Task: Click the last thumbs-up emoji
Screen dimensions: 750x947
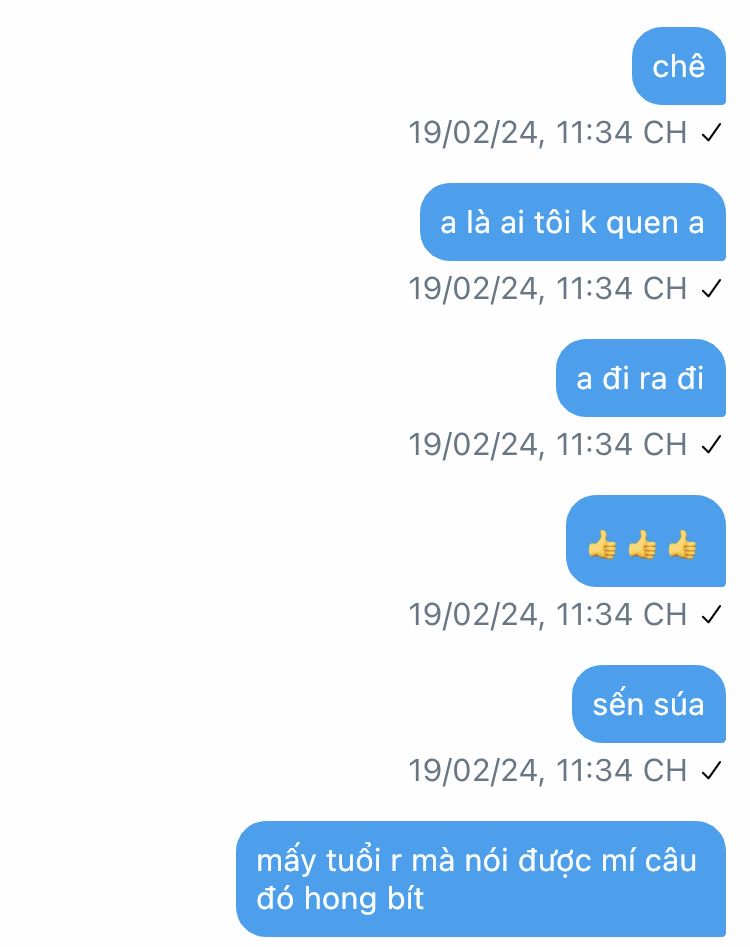Action: point(682,544)
